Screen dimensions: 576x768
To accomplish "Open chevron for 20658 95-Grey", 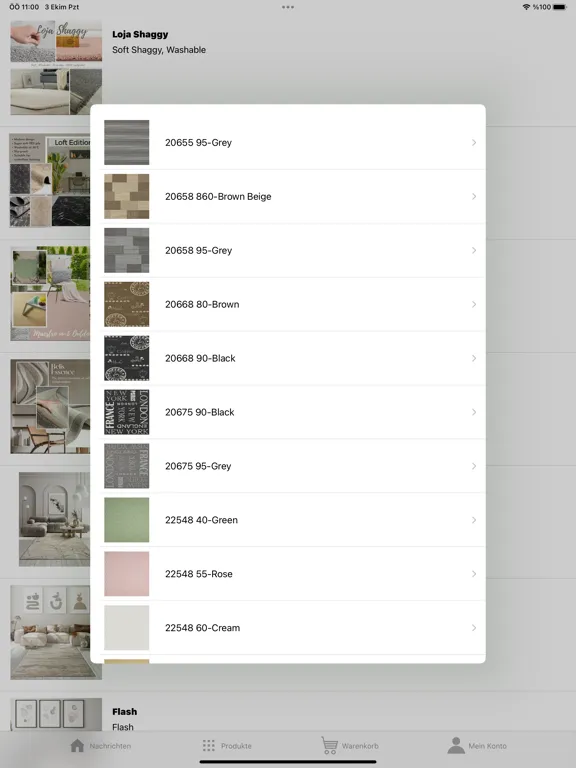I will [x=474, y=250].
